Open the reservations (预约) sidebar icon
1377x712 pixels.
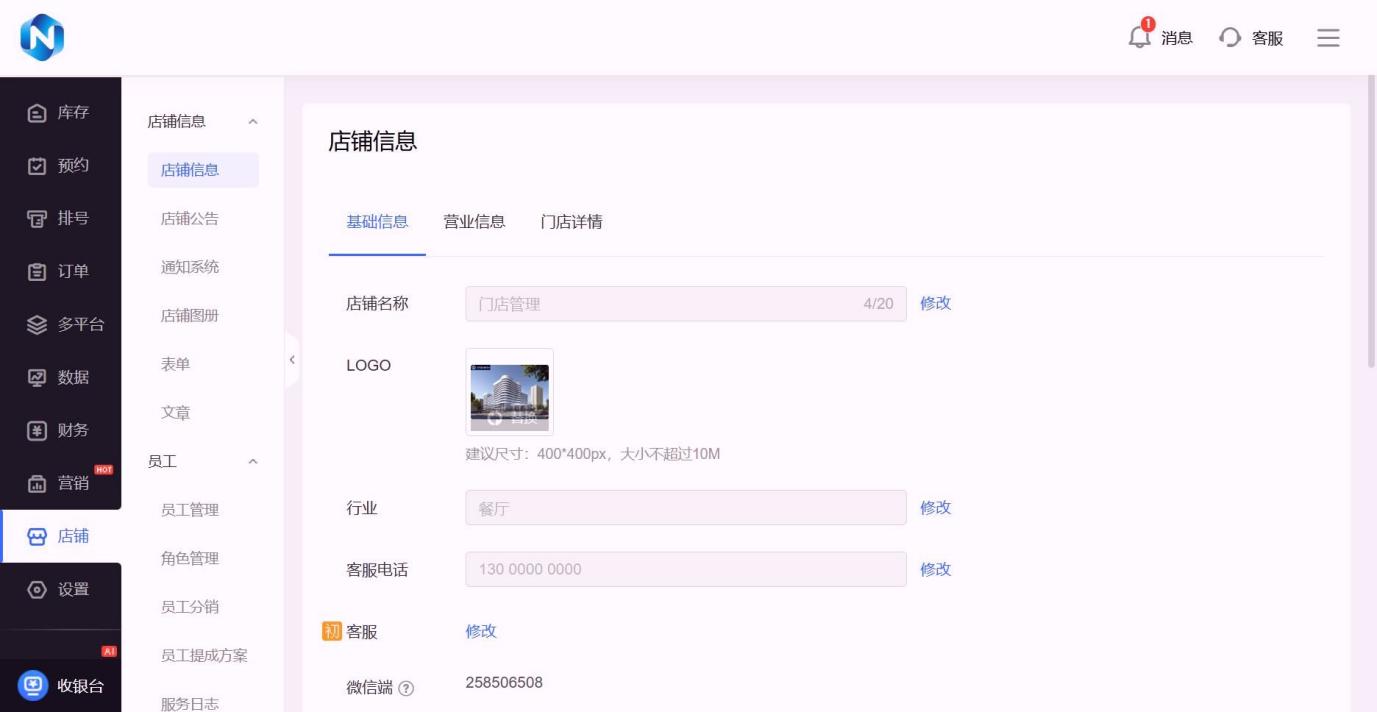tap(37, 166)
